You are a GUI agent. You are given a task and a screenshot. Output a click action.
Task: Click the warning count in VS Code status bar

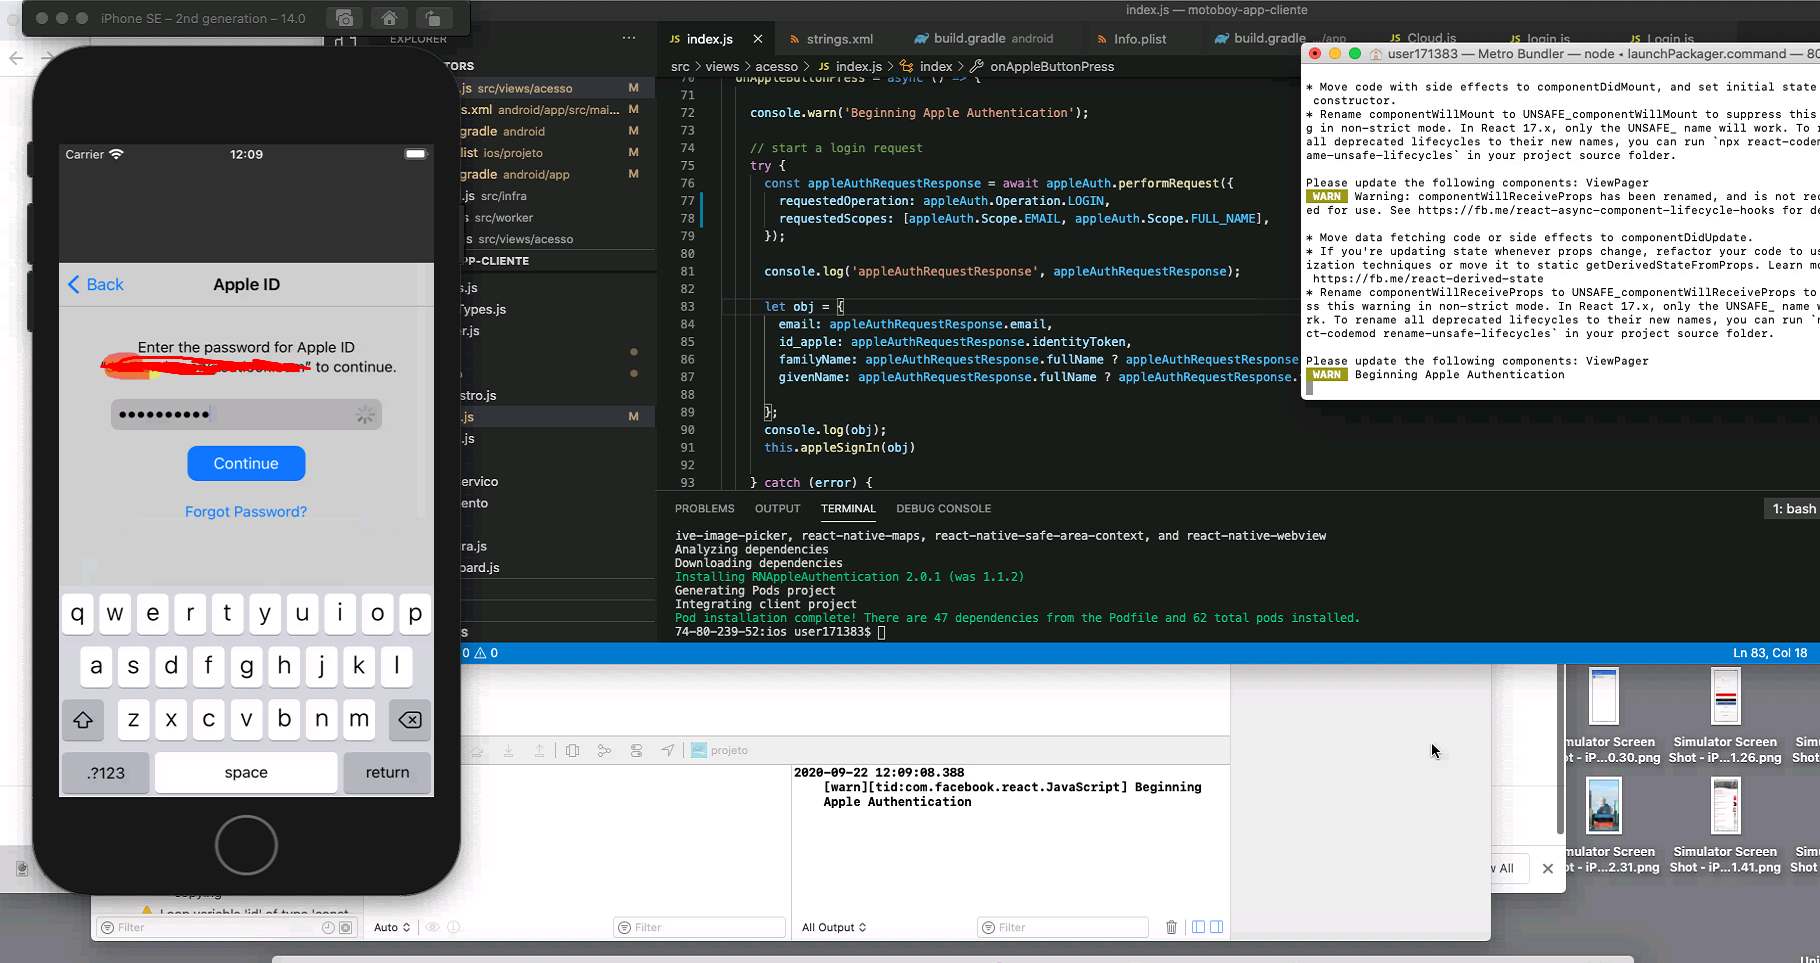[486, 653]
